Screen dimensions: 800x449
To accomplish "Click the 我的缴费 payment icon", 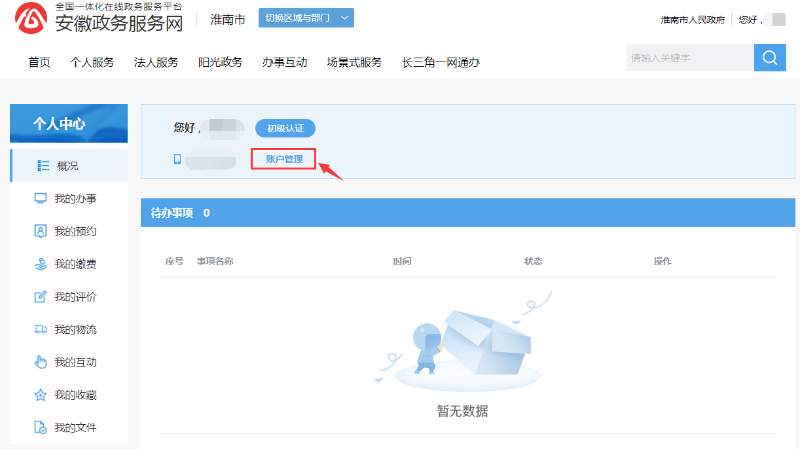I will [41, 264].
